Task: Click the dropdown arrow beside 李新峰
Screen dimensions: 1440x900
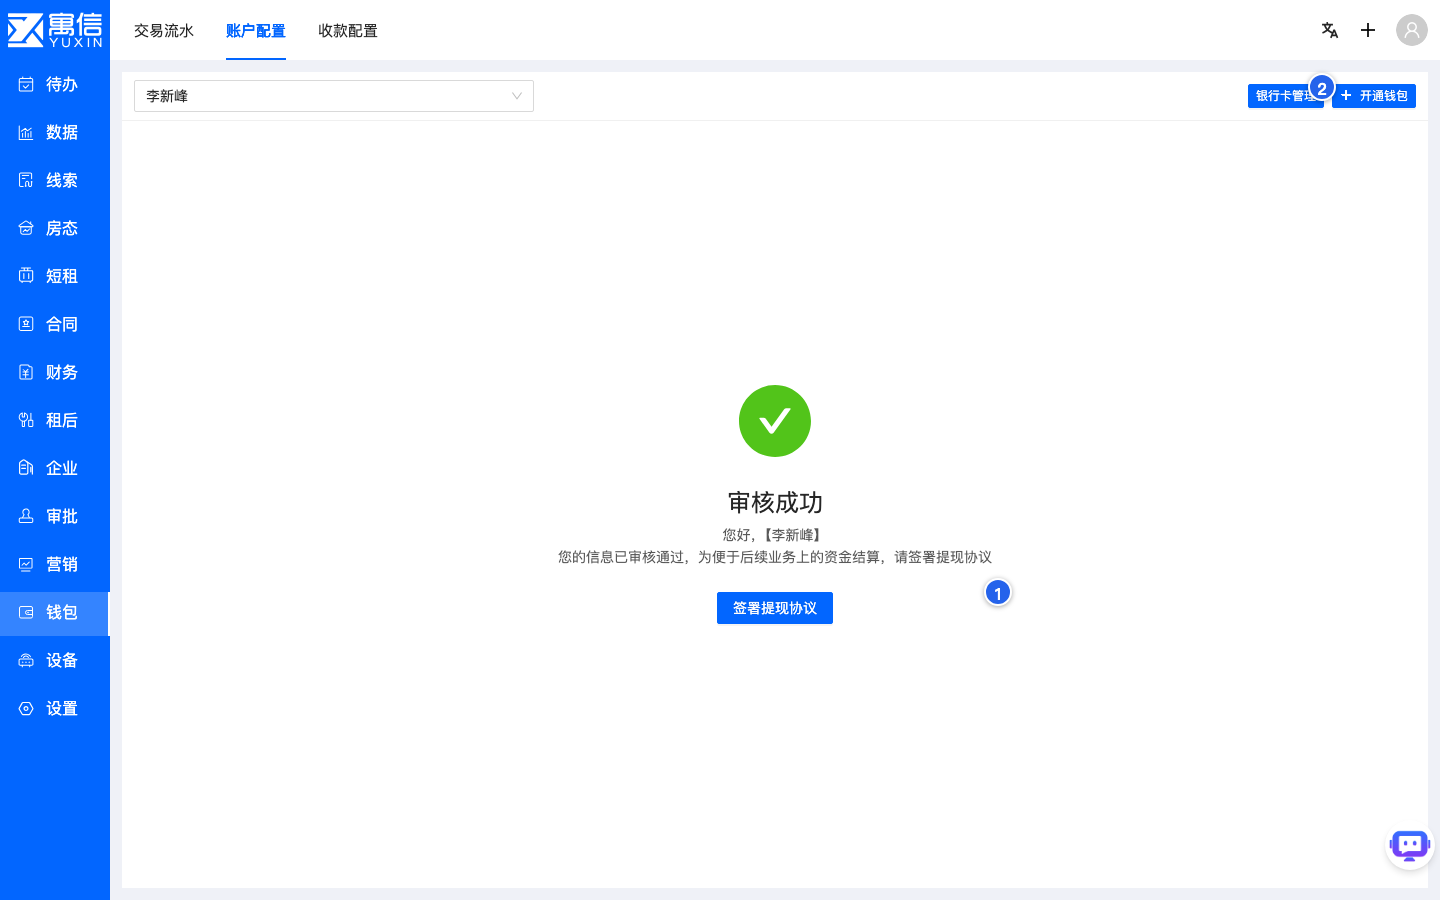Action: [517, 96]
